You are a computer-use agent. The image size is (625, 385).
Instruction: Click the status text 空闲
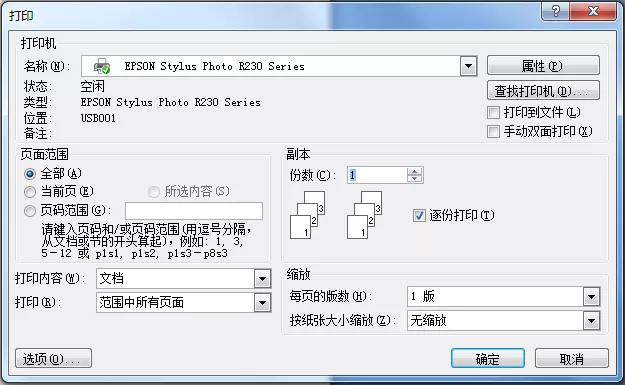click(92, 86)
